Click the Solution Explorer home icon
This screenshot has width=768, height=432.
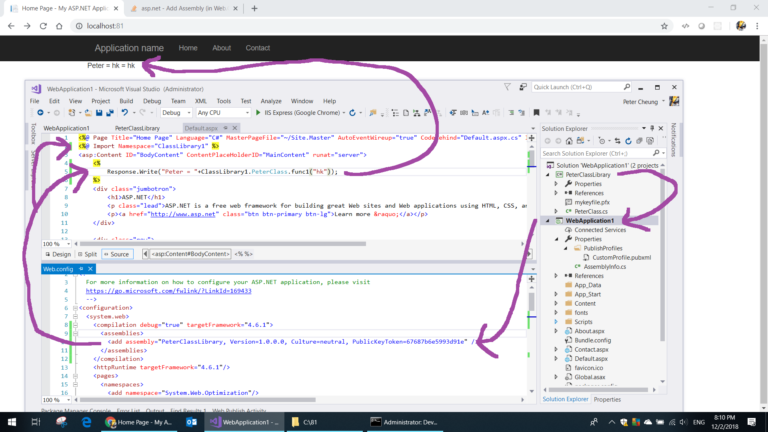(x=569, y=141)
